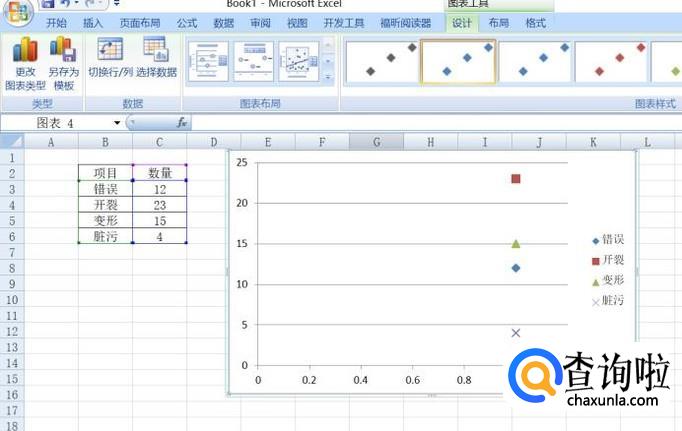
Task: Select cell with value 12
Action: tap(160, 189)
